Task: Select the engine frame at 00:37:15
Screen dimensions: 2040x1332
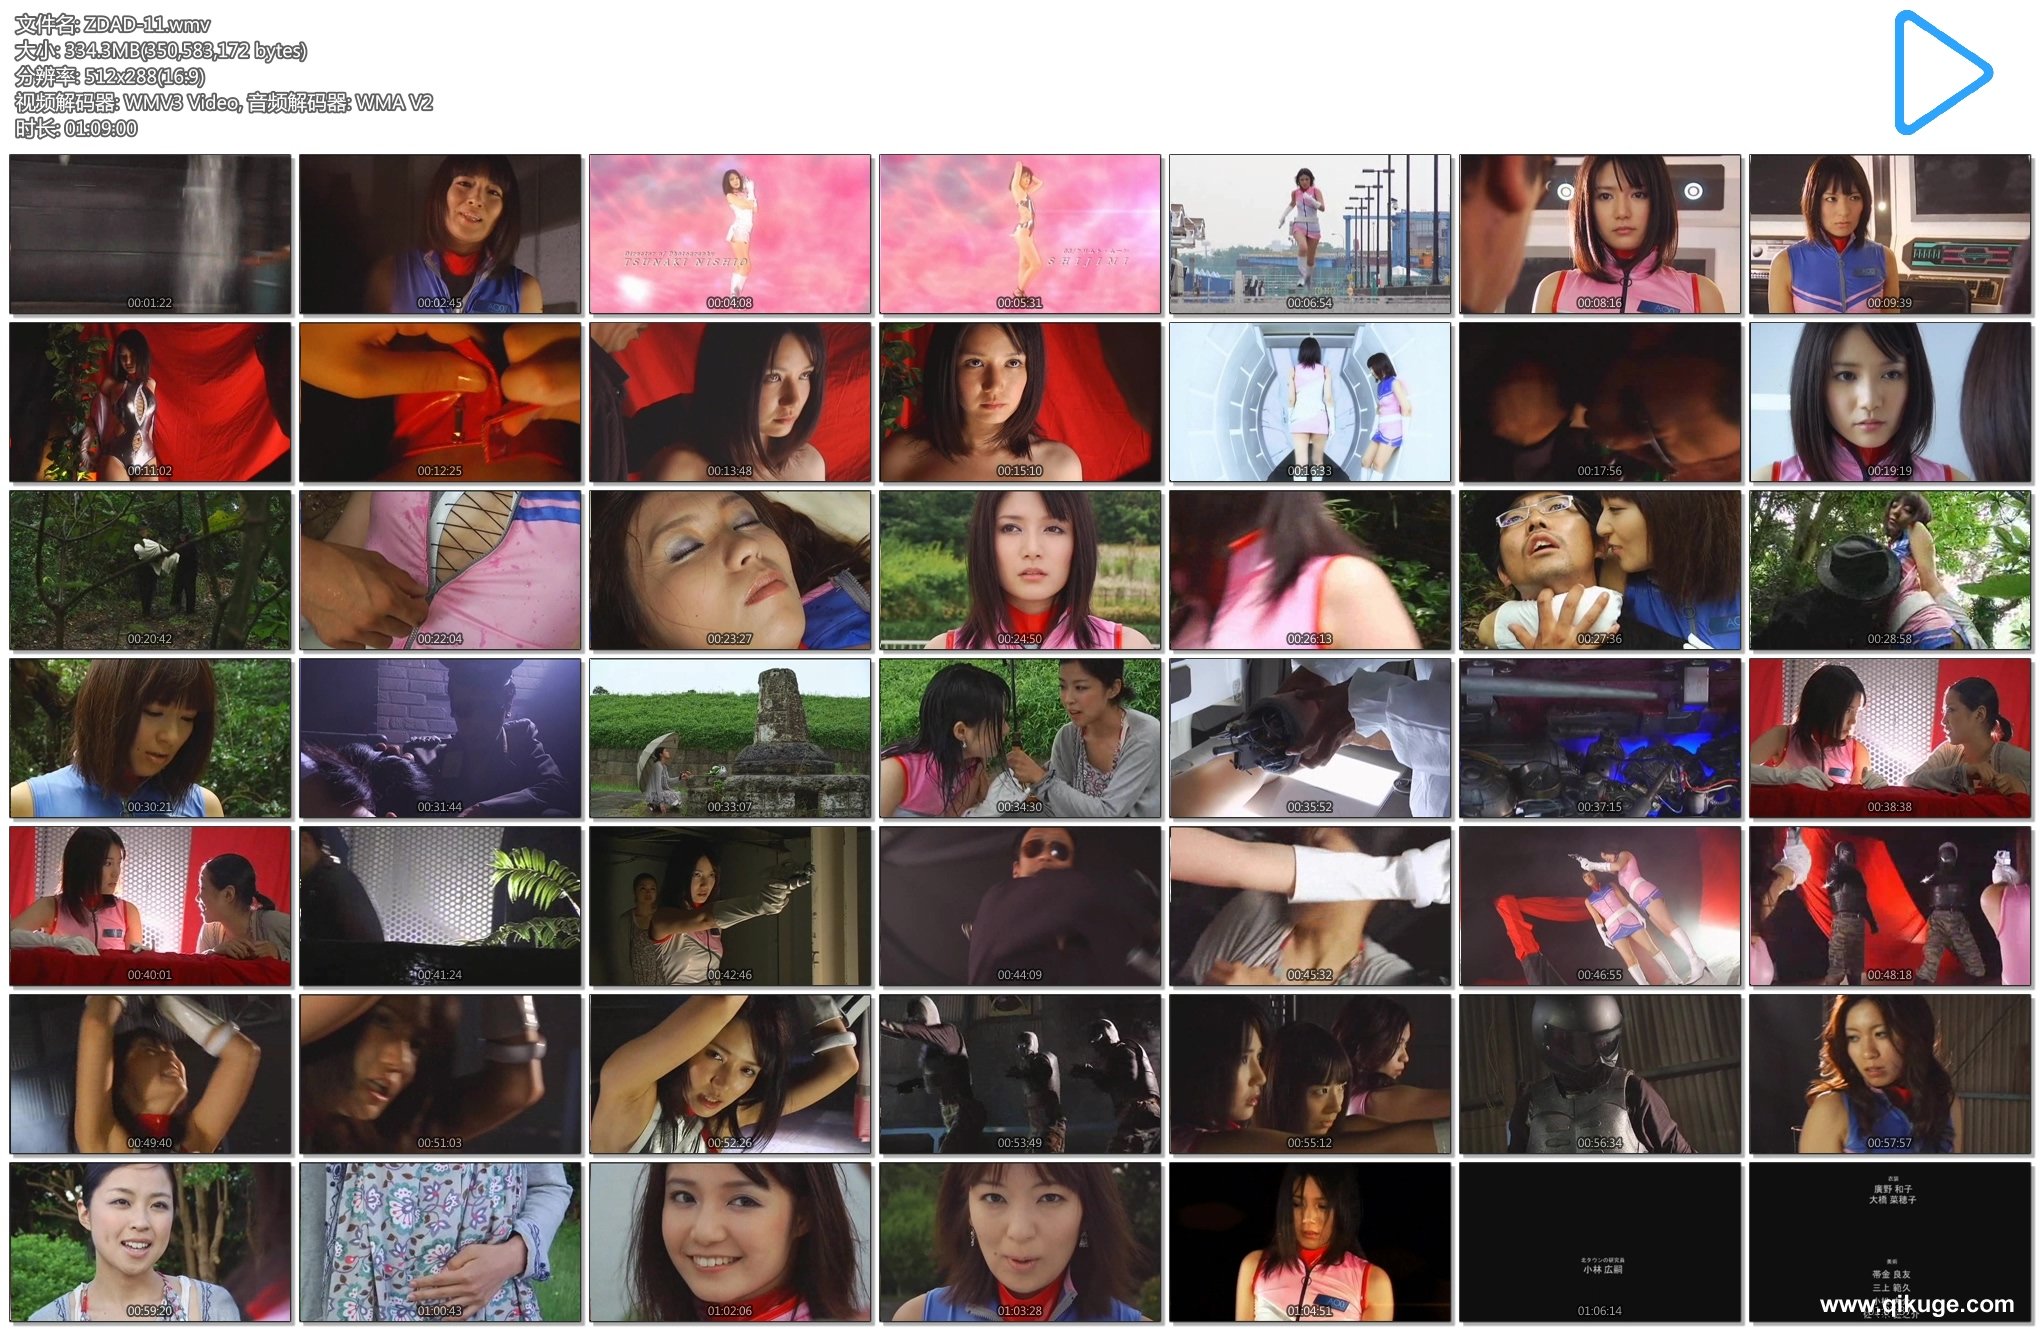Action: [1600, 738]
